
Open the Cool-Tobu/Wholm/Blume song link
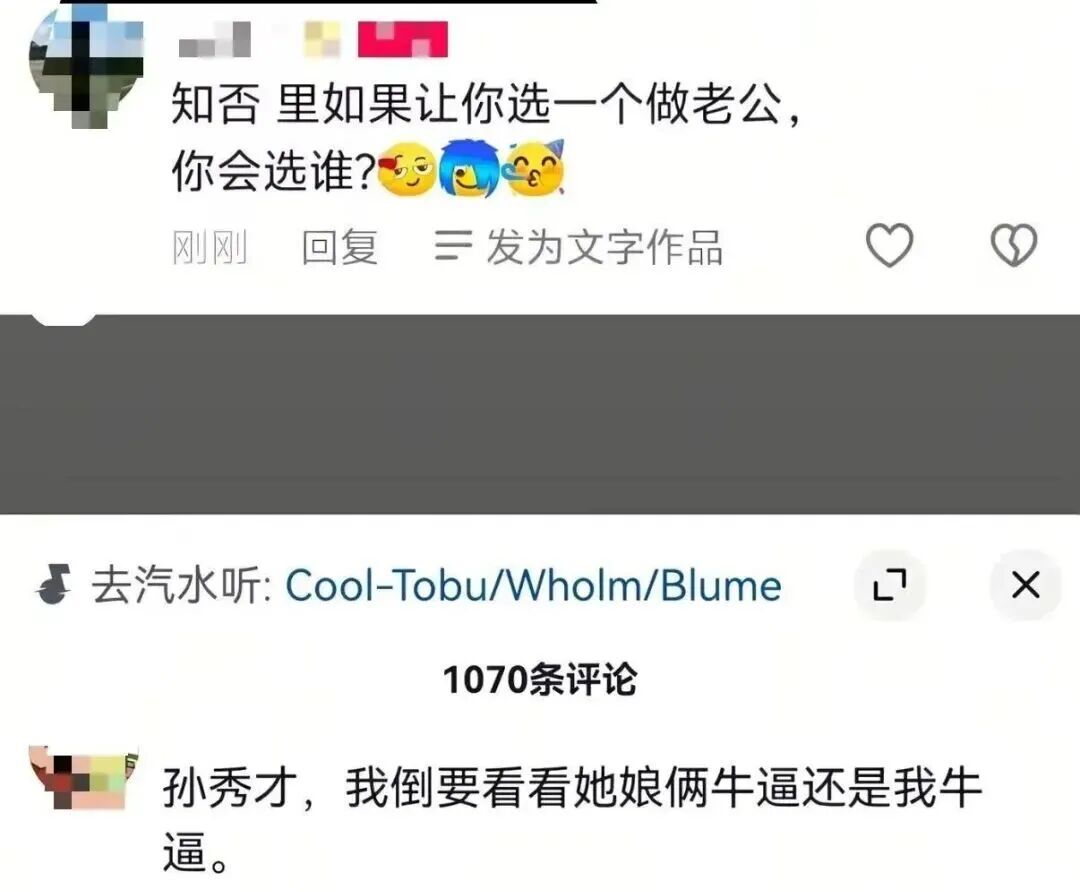point(533,586)
